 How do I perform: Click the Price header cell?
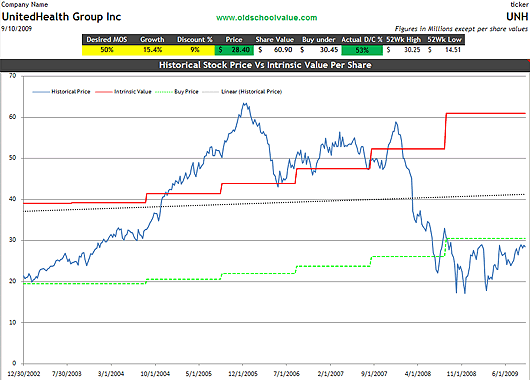[x=234, y=40]
